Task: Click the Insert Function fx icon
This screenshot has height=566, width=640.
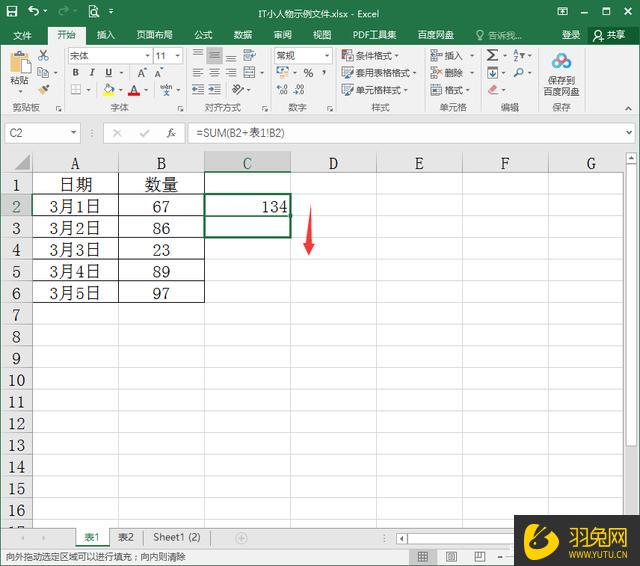Action: (171, 133)
